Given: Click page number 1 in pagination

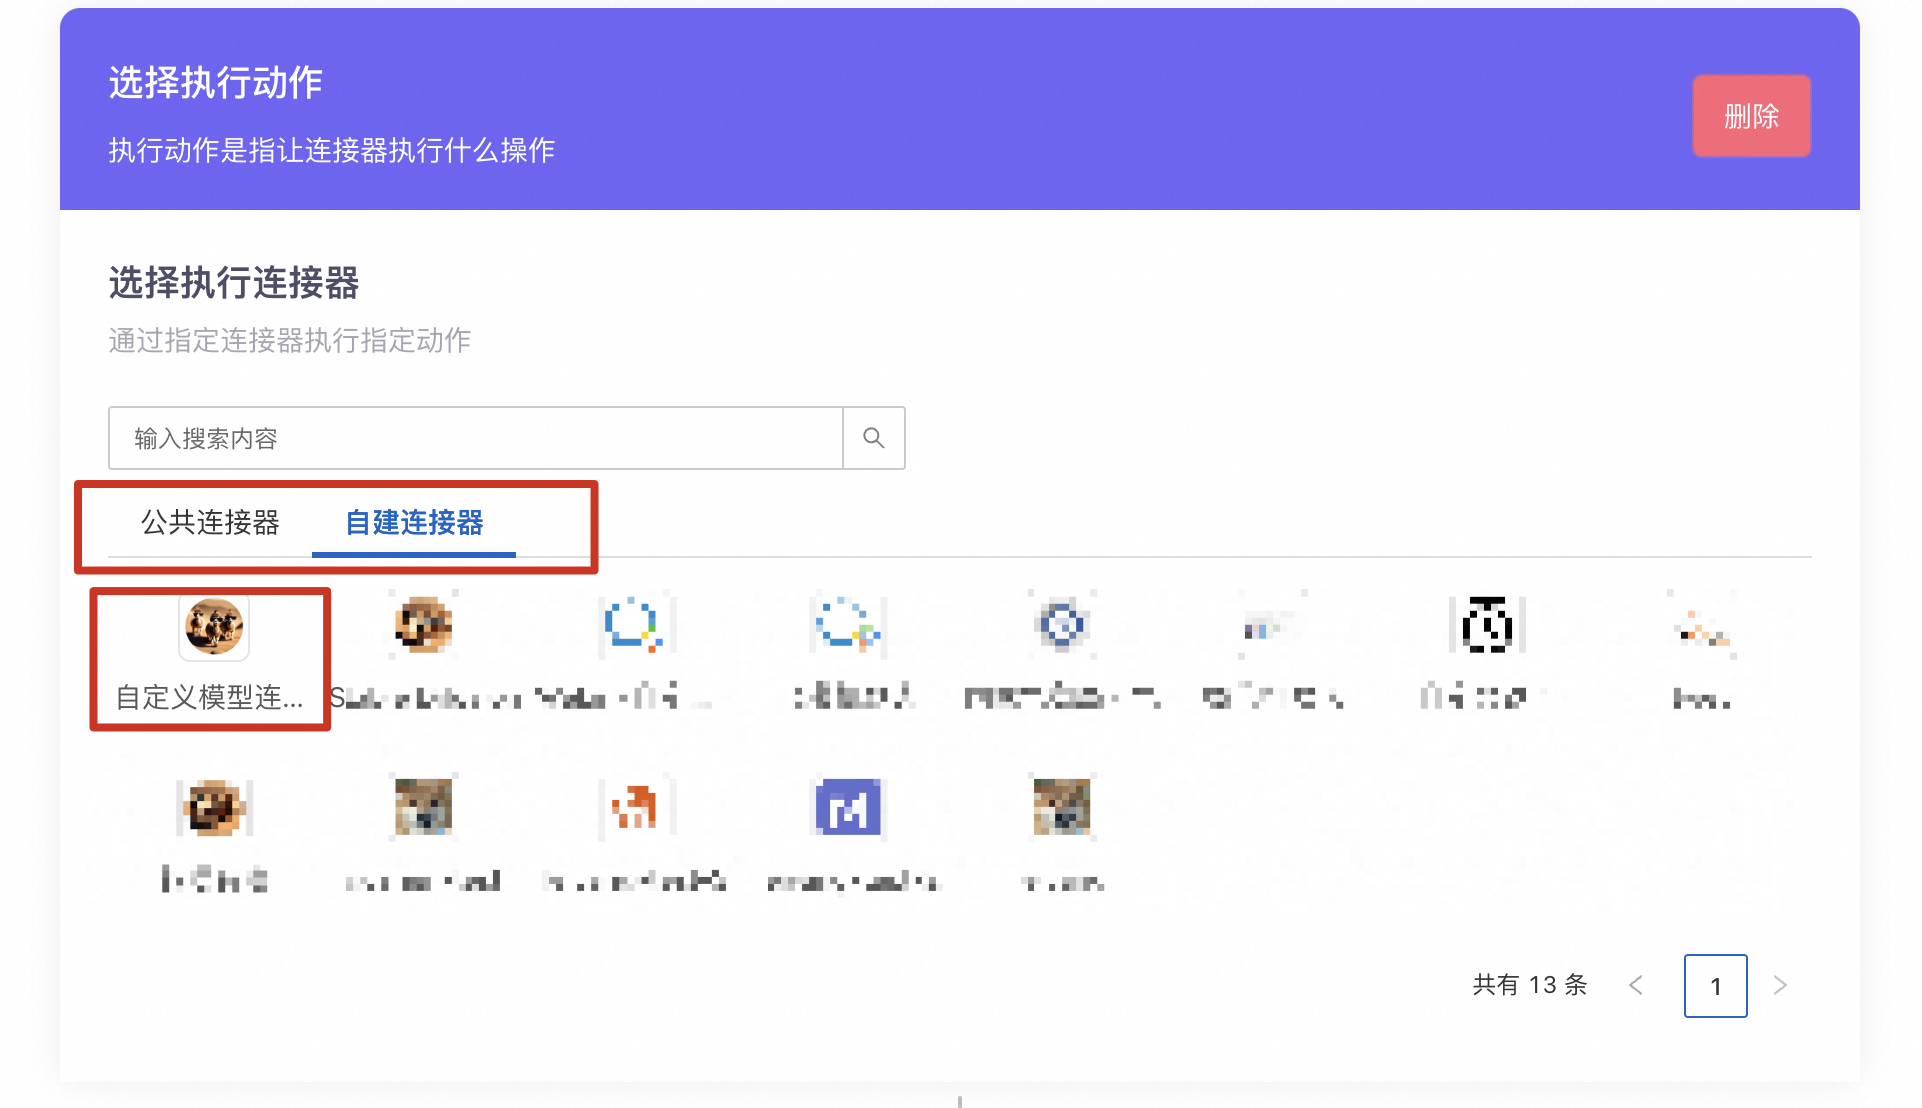Looking at the screenshot, I should click(x=1715, y=986).
